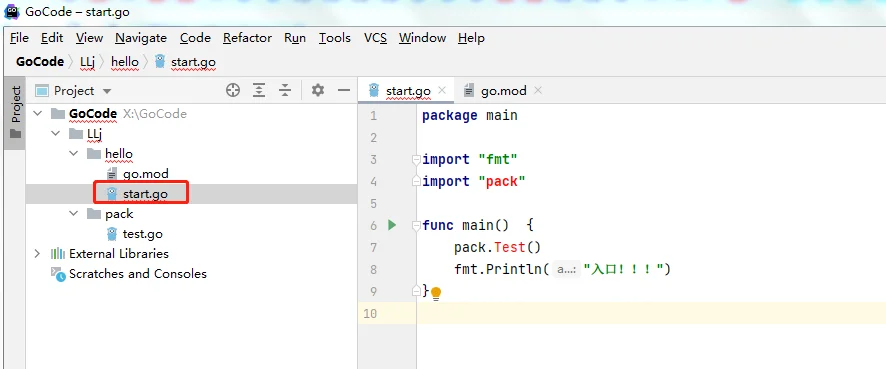886x369 pixels.
Task: Place cursor on empty line 10
Action: [x=651, y=313]
